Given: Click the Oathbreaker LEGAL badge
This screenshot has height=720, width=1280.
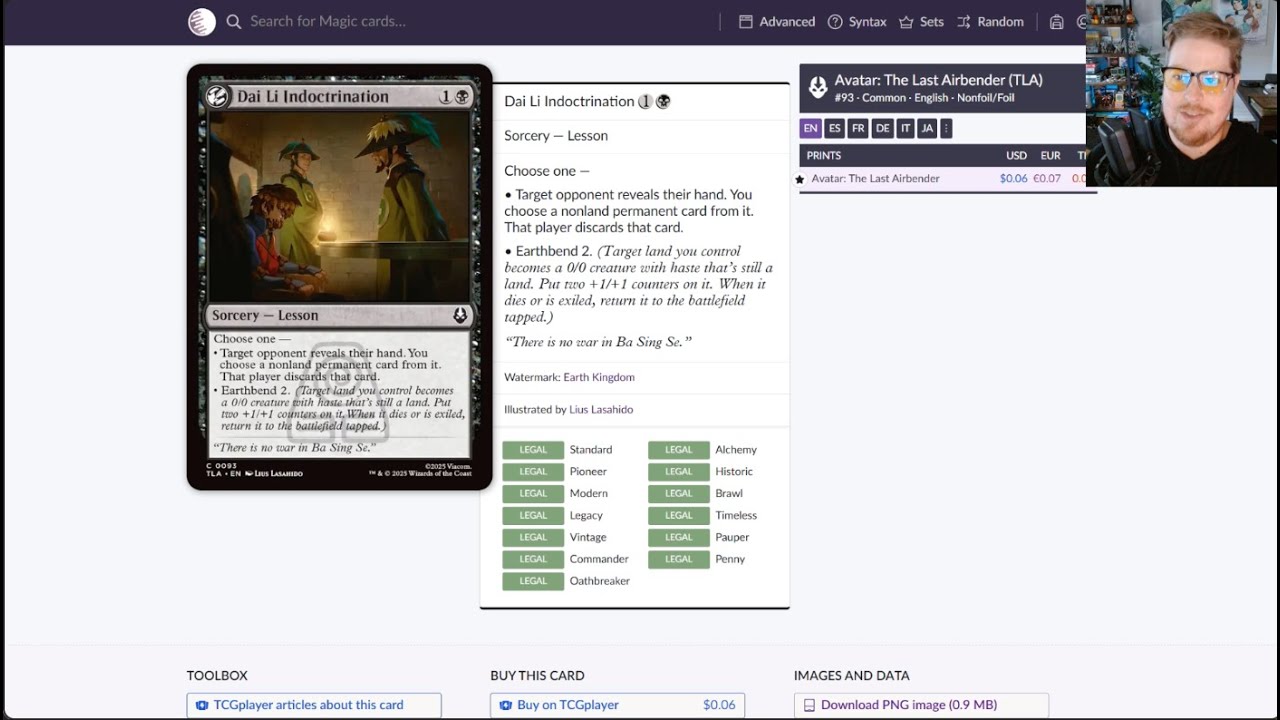Looking at the screenshot, I should coord(533,582).
